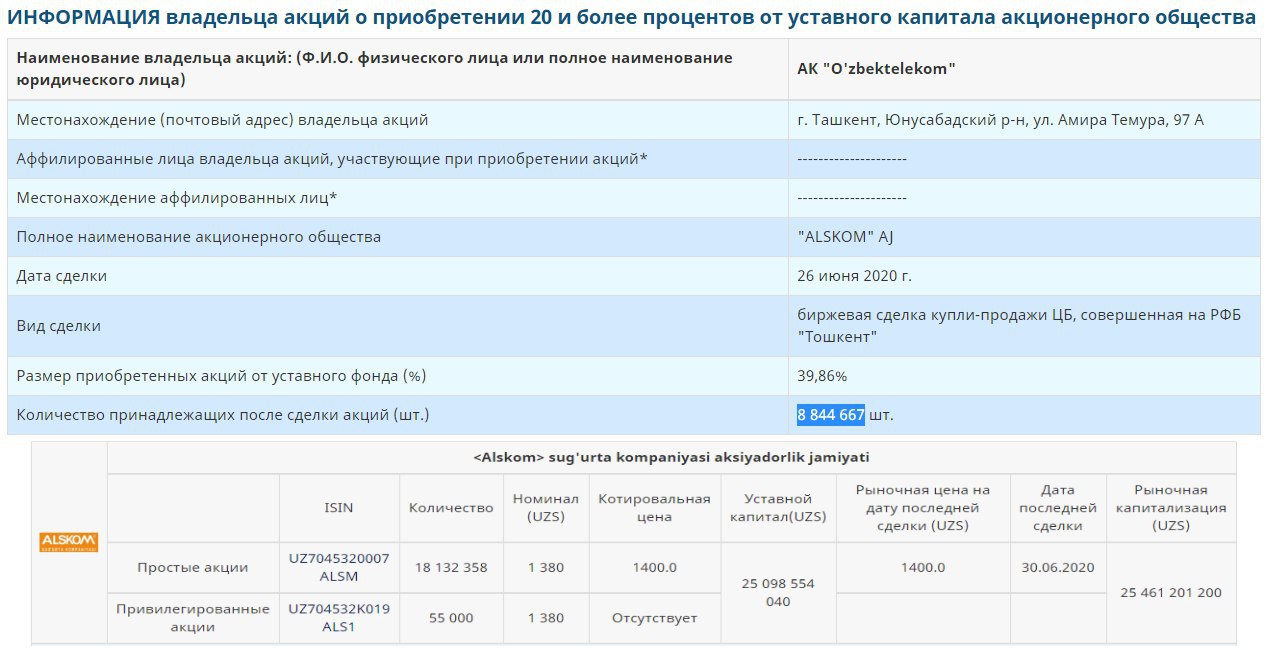Viewport: 1266px width, 650px height.
Task: Click the Номинал (UZS) column header
Action: [x=545, y=508]
